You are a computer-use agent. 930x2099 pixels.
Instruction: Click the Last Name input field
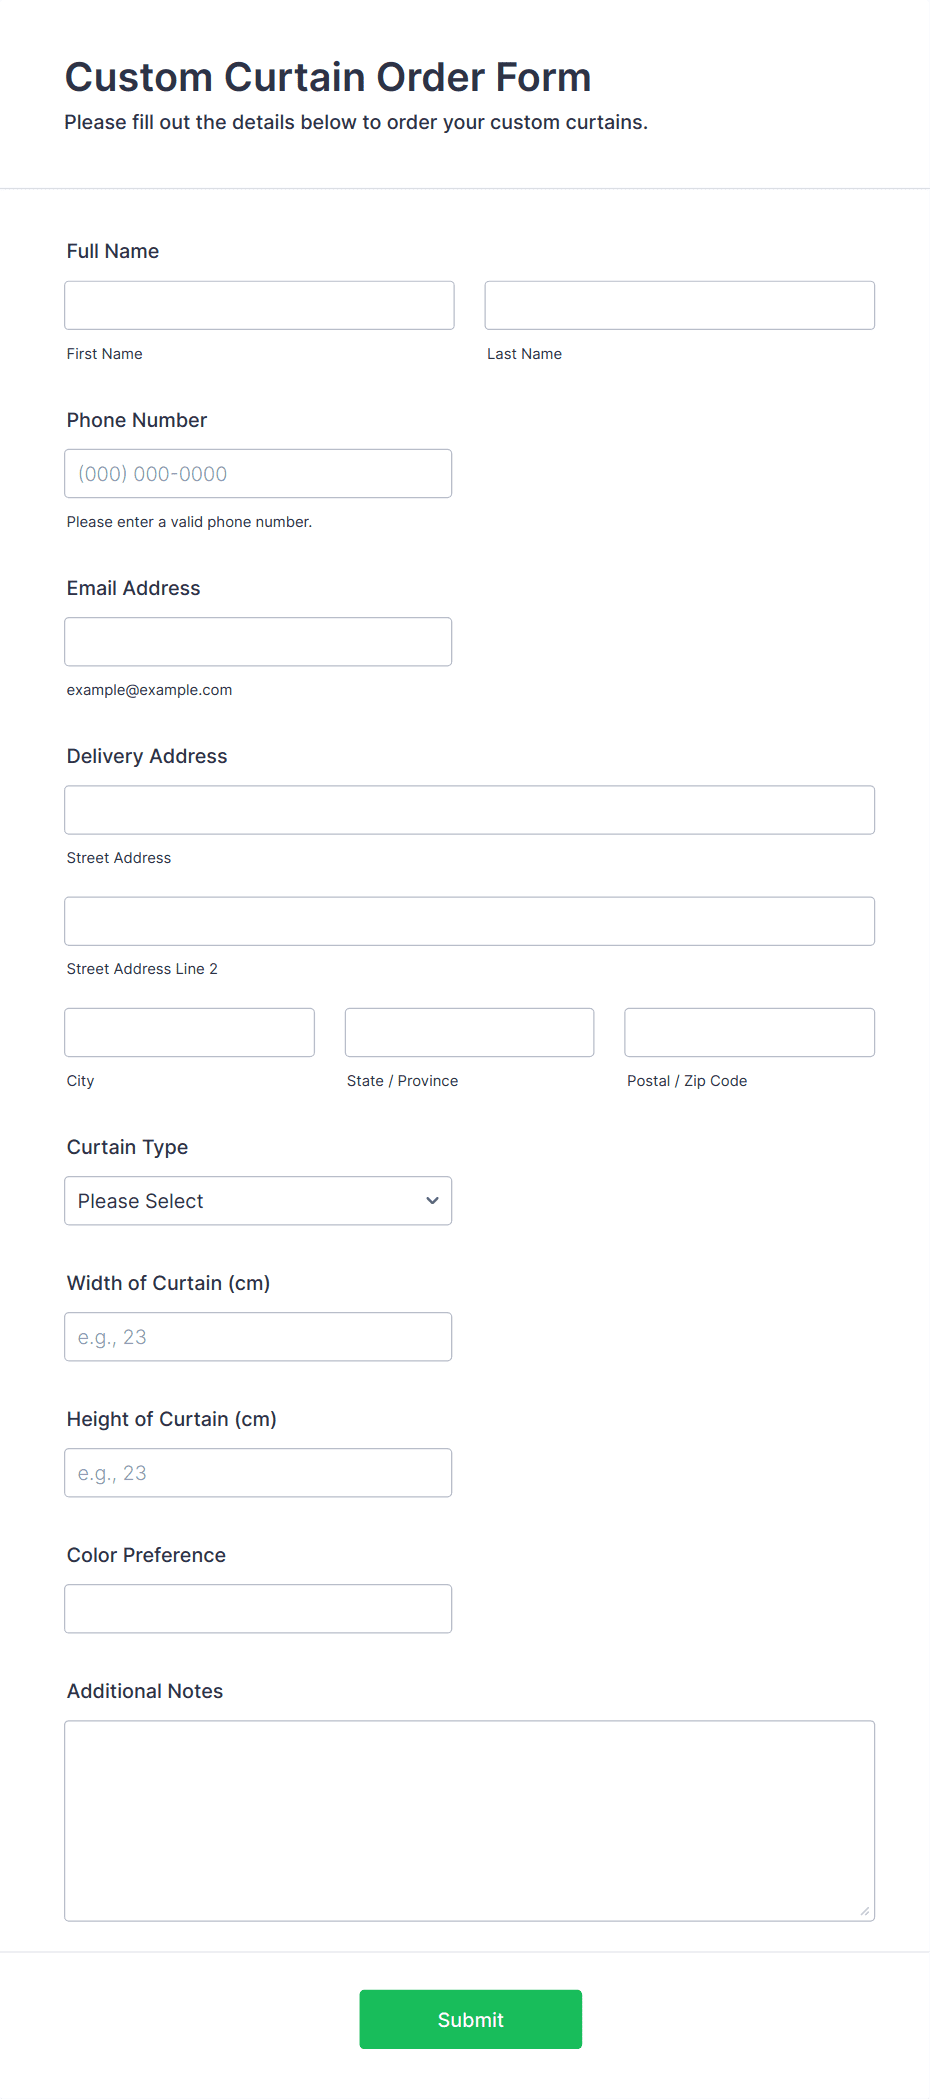[679, 305]
